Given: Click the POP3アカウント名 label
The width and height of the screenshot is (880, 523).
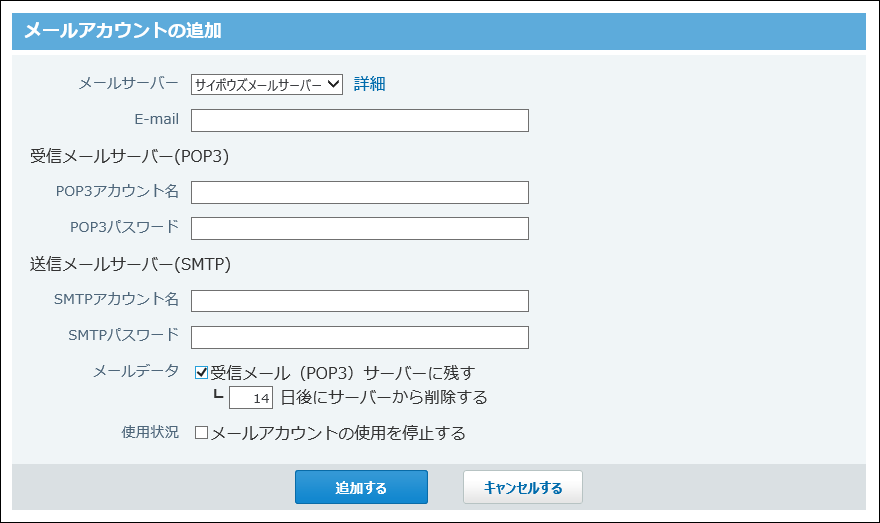Looking at the screenshot, I should pyautogui.click(x=117, y=191).
